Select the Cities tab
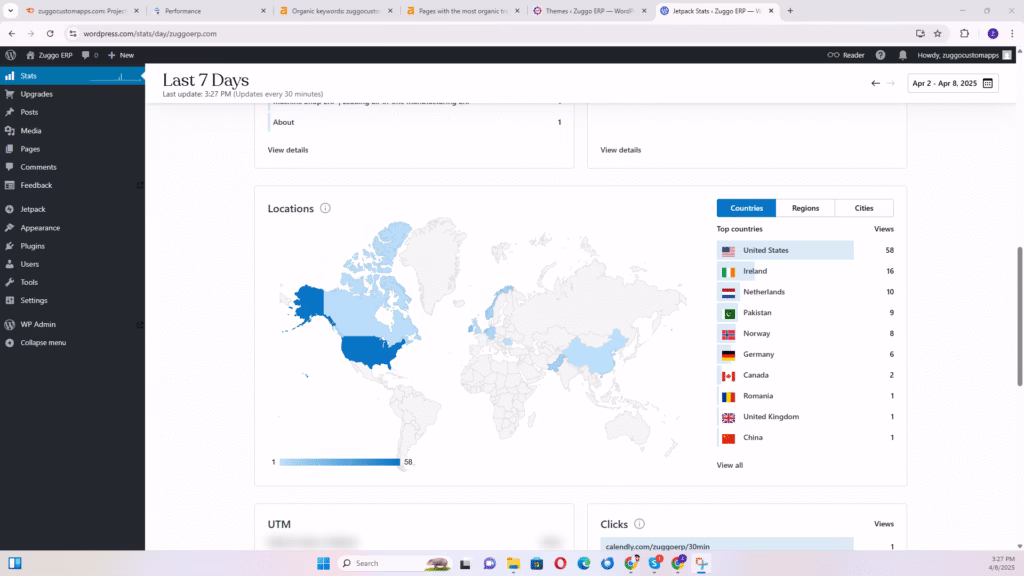Viewport: 1024px width, 576px height. [864, 208]
